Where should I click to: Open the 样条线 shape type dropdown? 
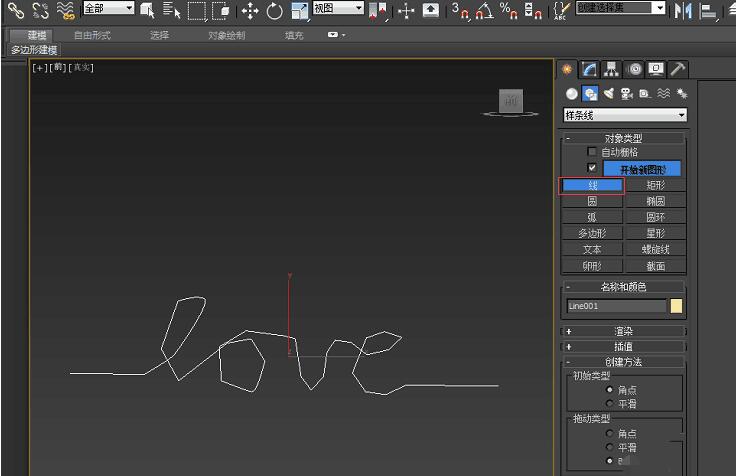click(625, 115)
